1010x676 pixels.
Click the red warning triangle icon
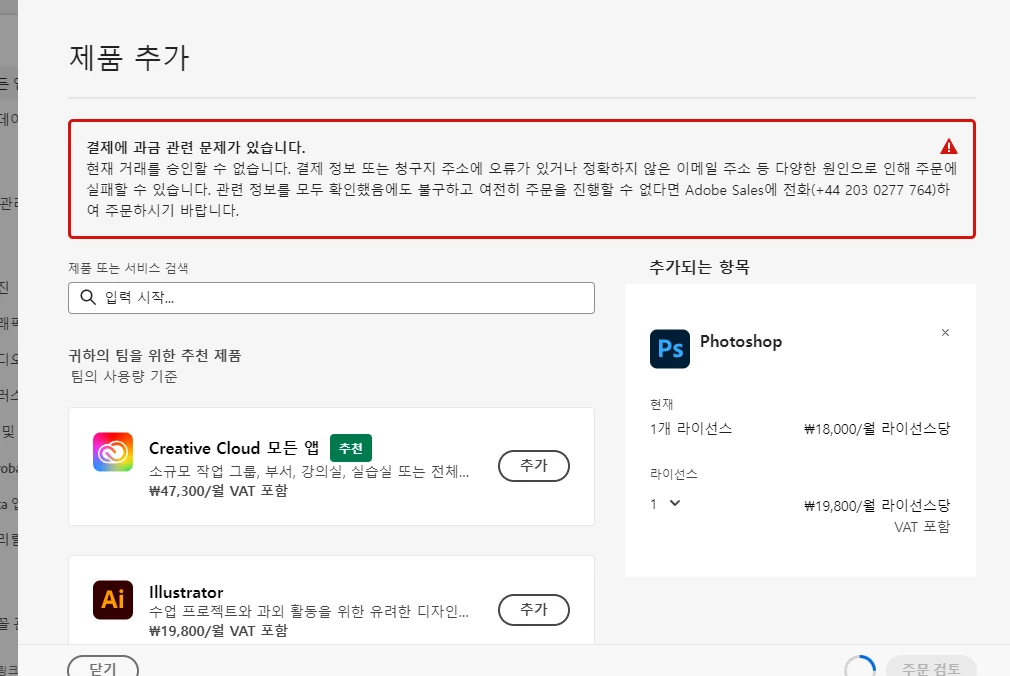pos(948,146)
